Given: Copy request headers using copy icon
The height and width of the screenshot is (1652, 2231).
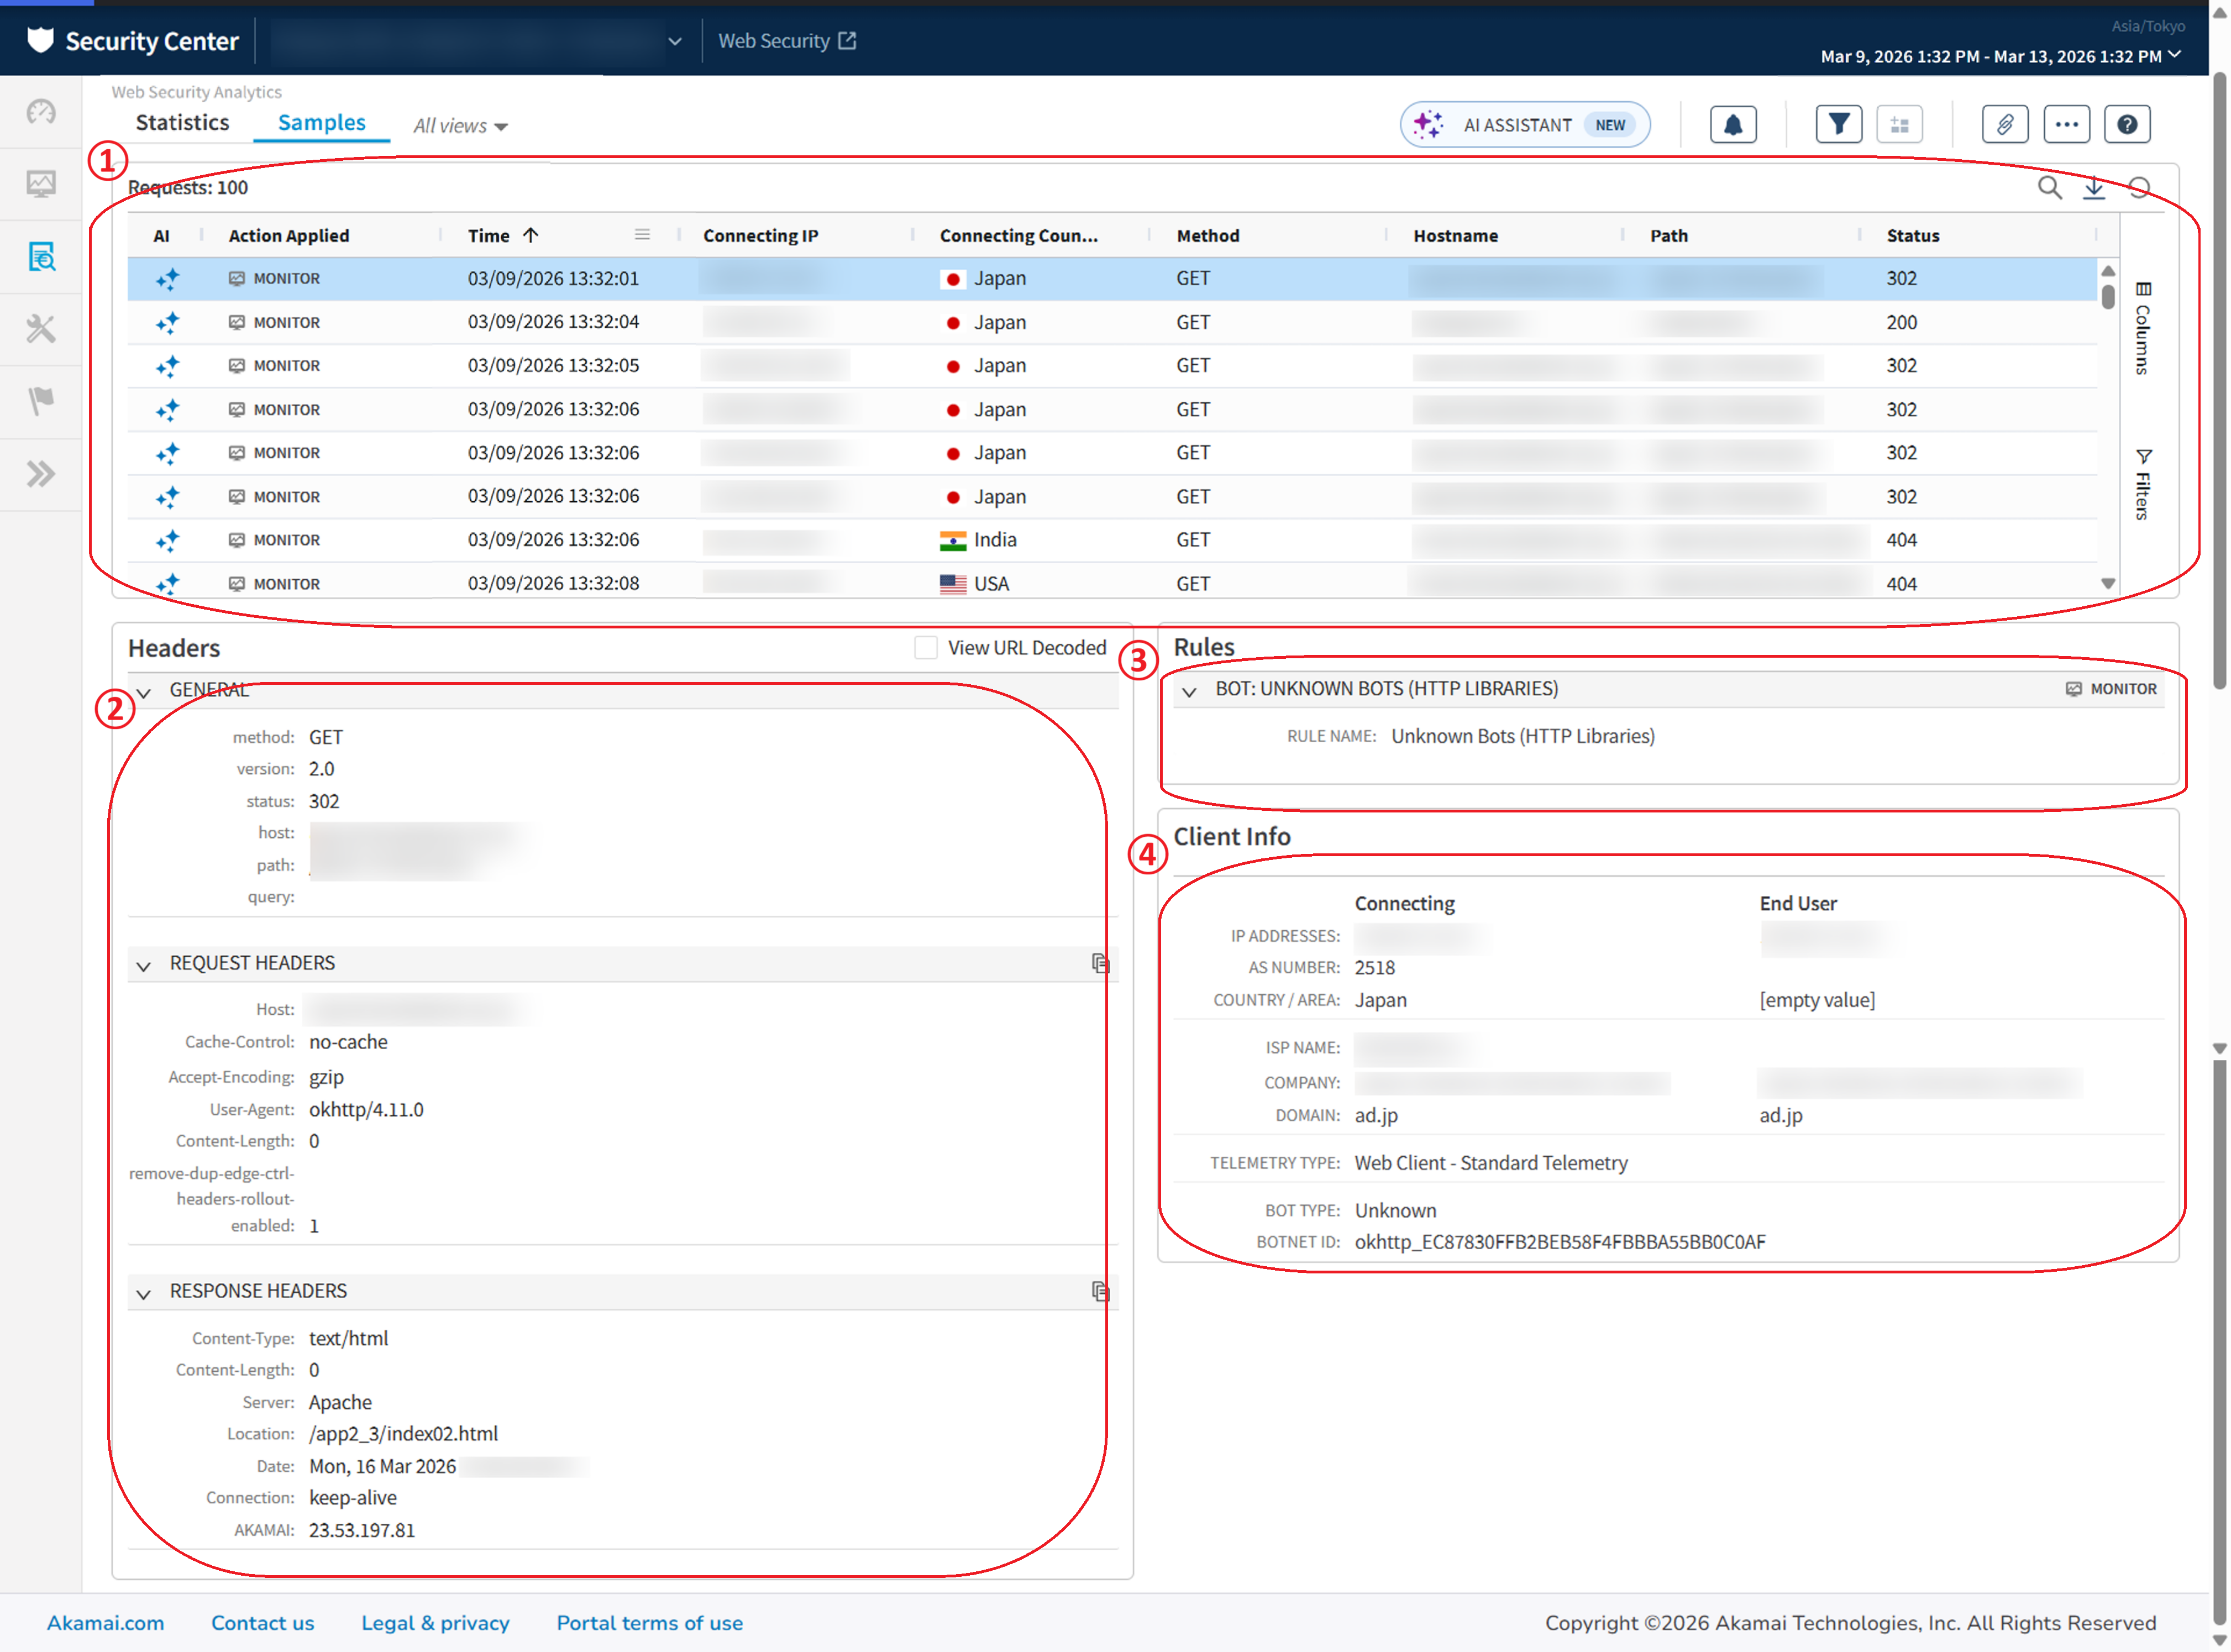Looking at the screenshot, I should click(x=1100, y=963).
